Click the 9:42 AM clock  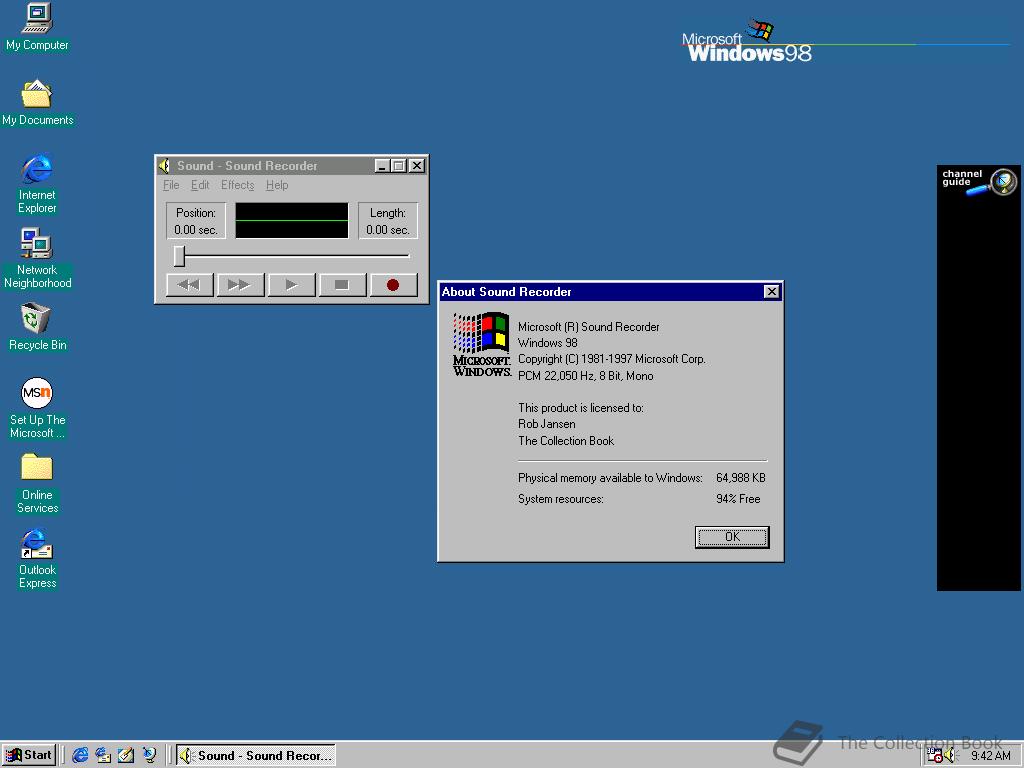(x=991, y=756)
